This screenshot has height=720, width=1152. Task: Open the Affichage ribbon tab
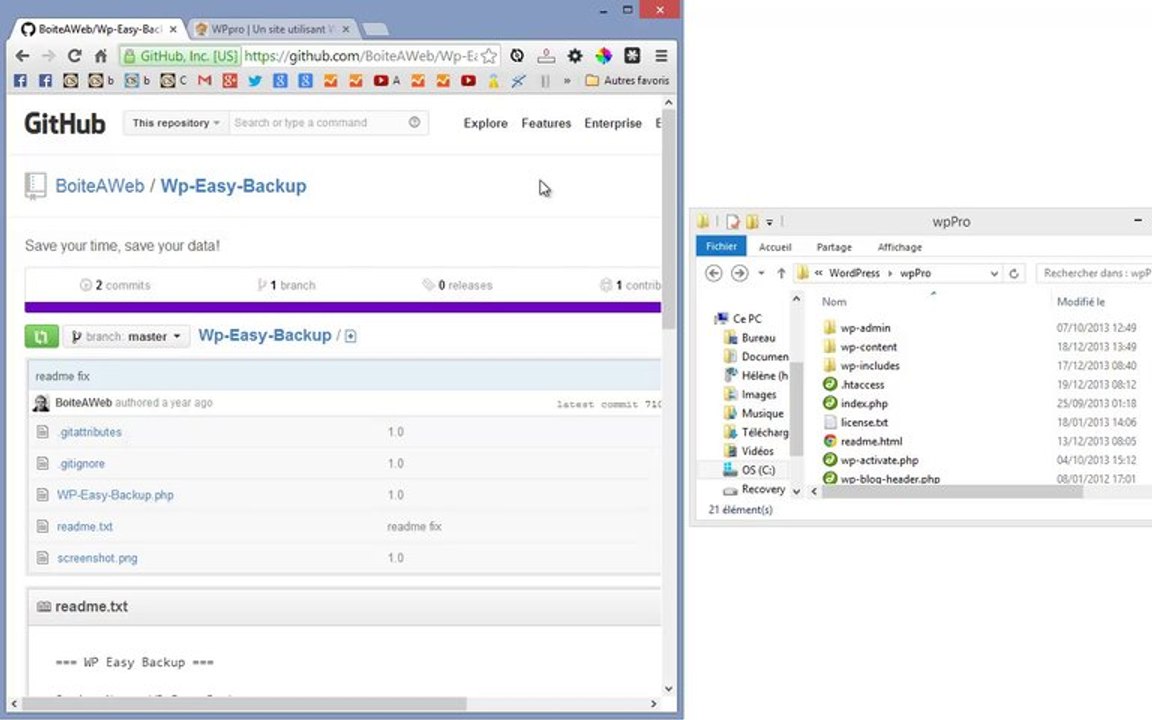click(899, 247)
